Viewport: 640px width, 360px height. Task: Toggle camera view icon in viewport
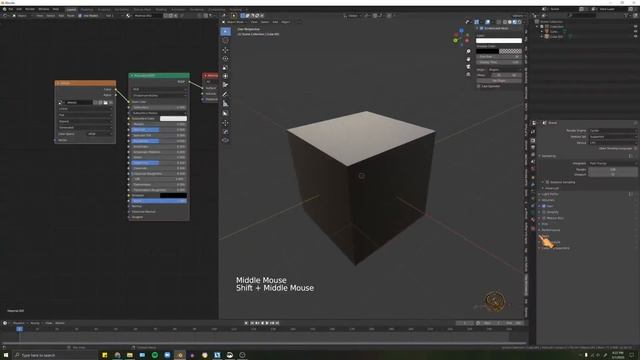pyautogui.click(x=468, y=67)
